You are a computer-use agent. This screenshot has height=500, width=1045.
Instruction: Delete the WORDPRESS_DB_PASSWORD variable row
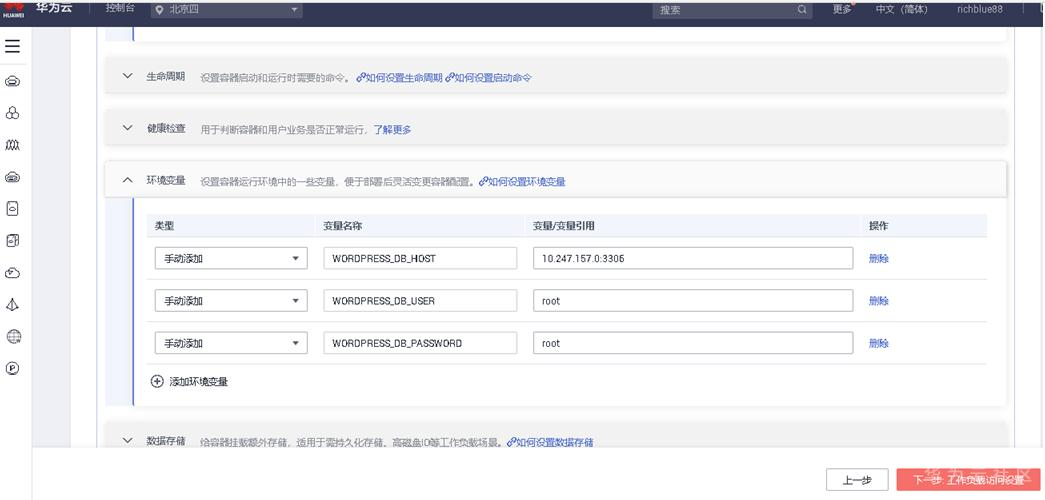[878, 343]
